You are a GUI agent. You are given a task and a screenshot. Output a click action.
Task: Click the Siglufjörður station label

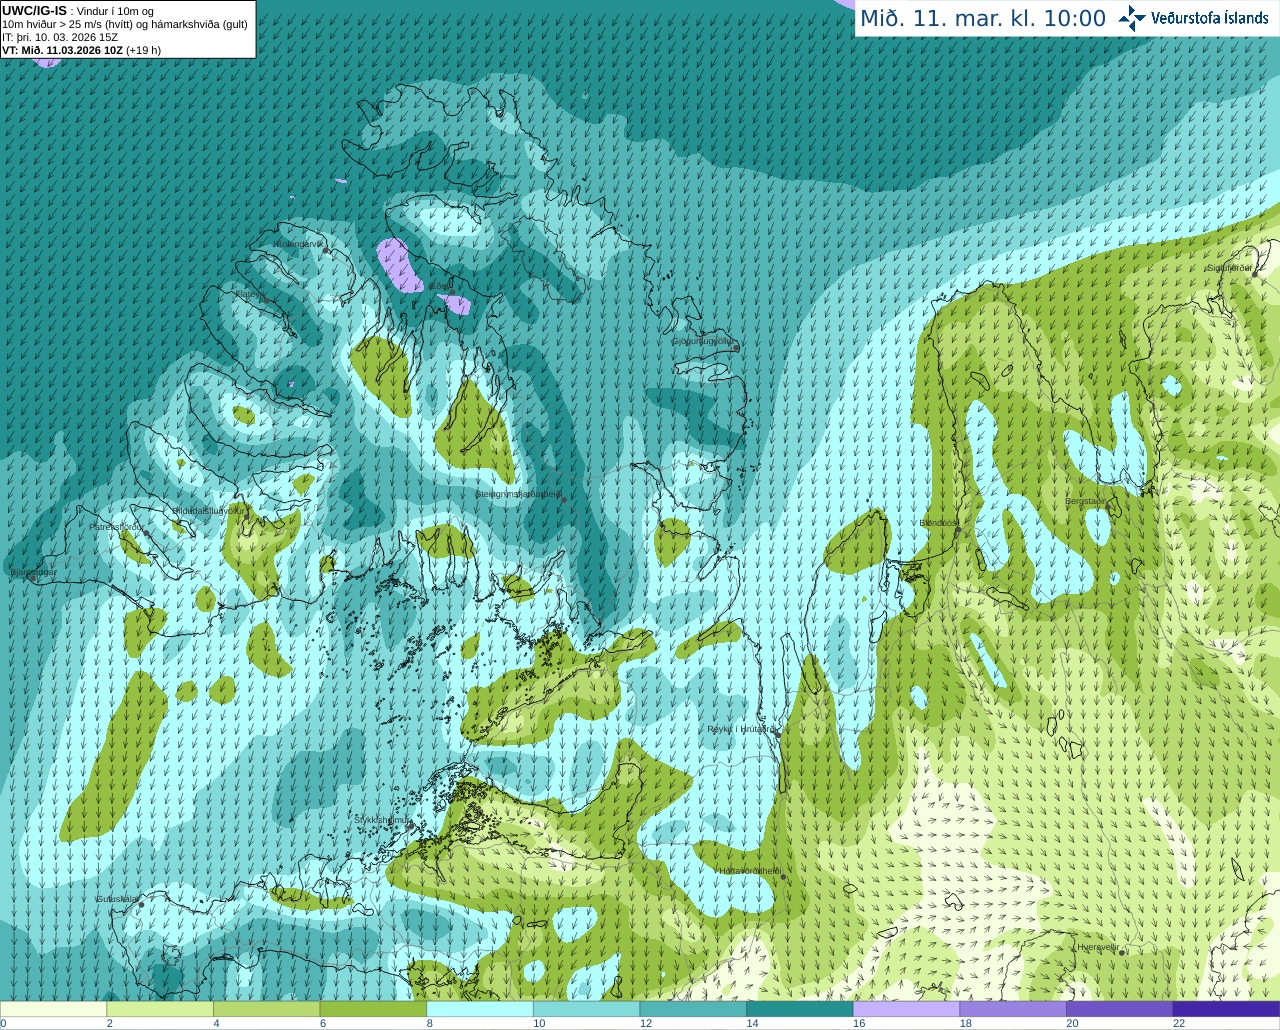[1230, 268]
